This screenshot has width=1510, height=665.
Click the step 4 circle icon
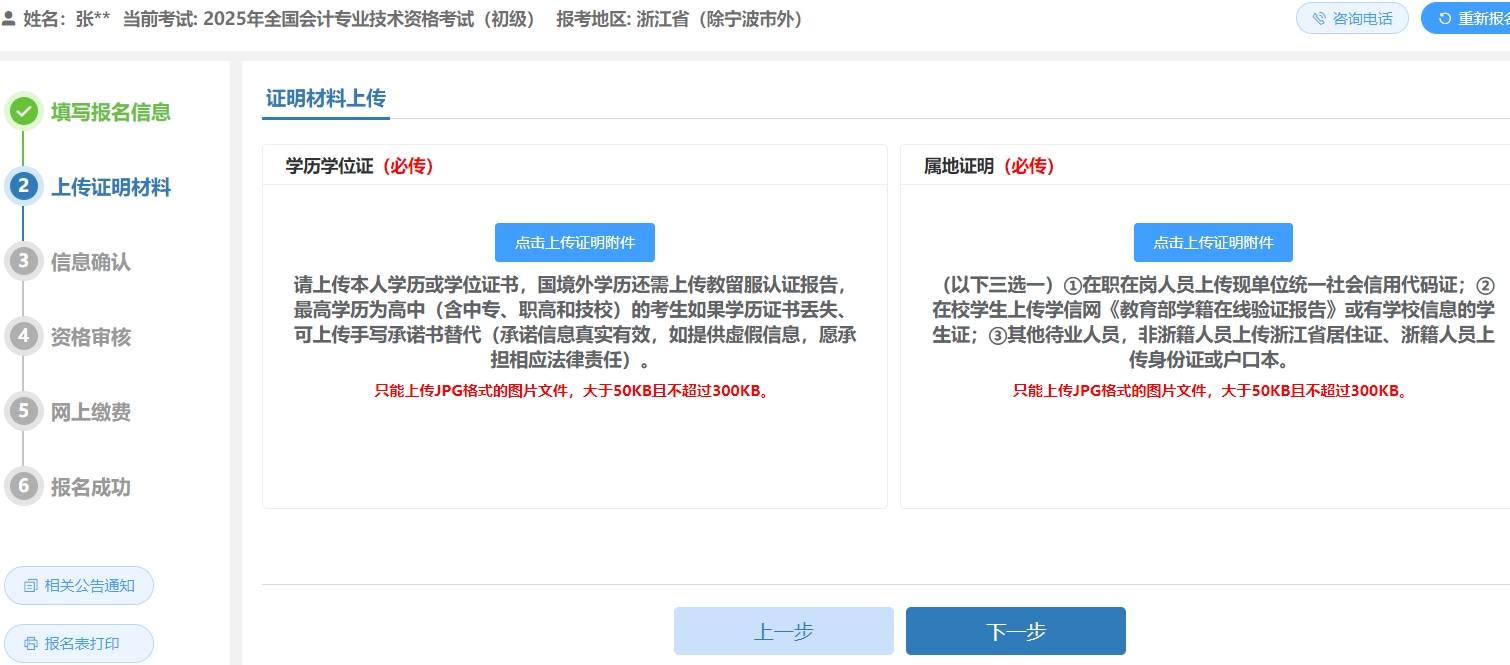click(x=24, y=337)
